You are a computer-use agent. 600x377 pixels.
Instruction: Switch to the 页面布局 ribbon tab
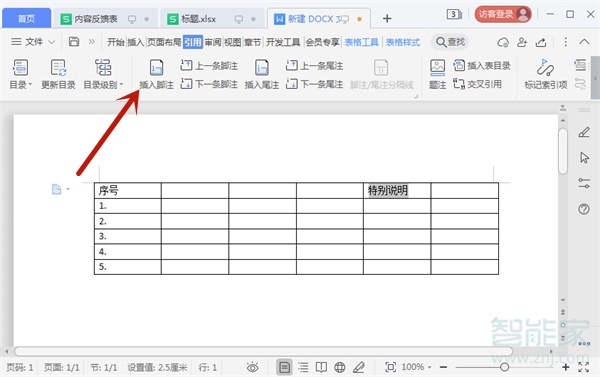click(164, 42)
